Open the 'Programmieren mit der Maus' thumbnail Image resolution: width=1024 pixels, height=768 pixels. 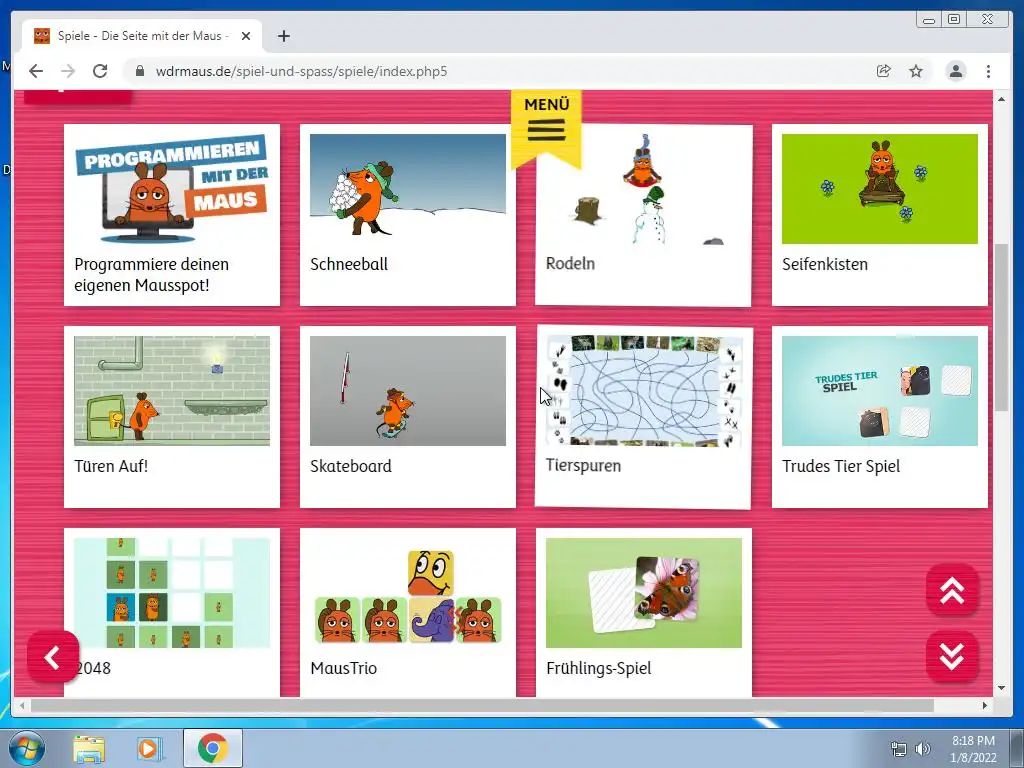pyautogui.click(x=172, y=189)
